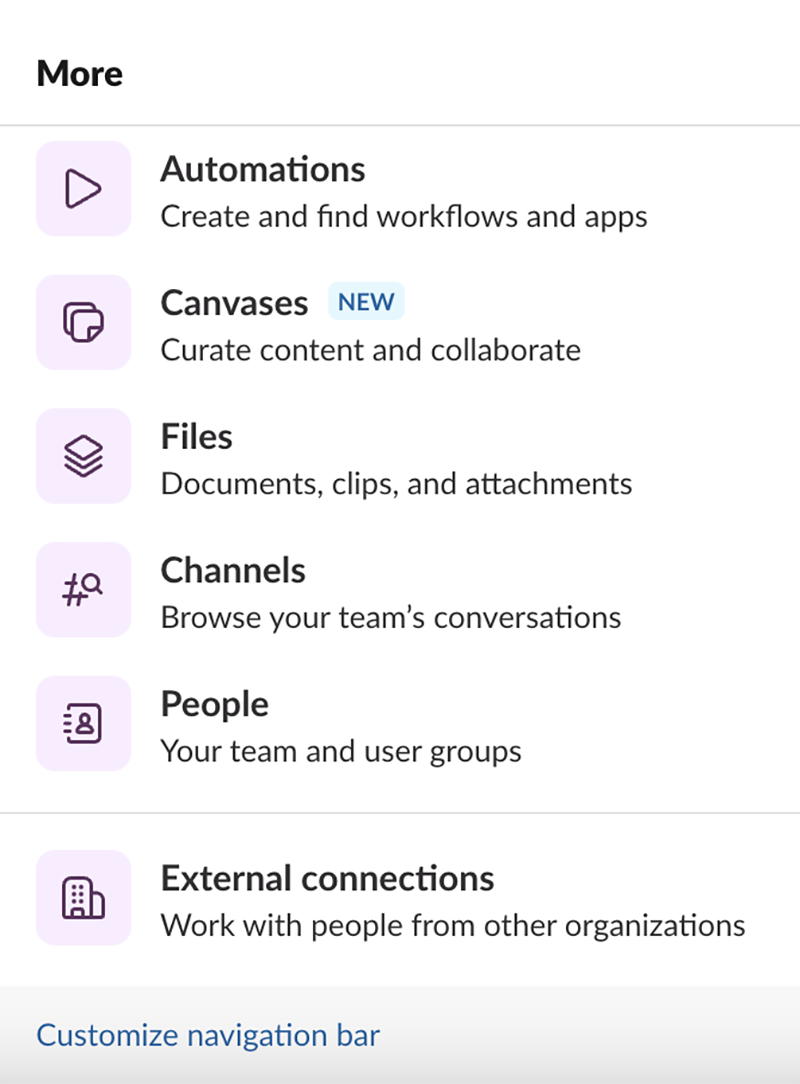The height and width of the screenshot is (1084, 800).
Task: Click "Your team and user groups" text
Action: [341, 751]
